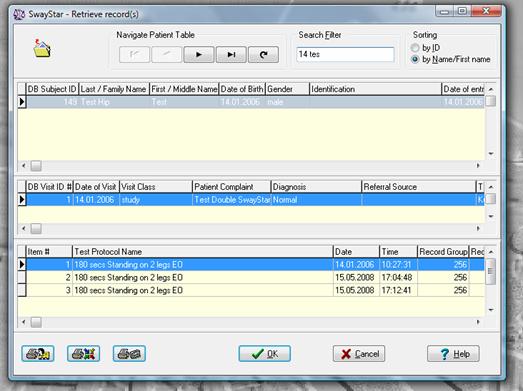Click Diagnosis column header
523x391 pixels.
[x=316, y=187]
